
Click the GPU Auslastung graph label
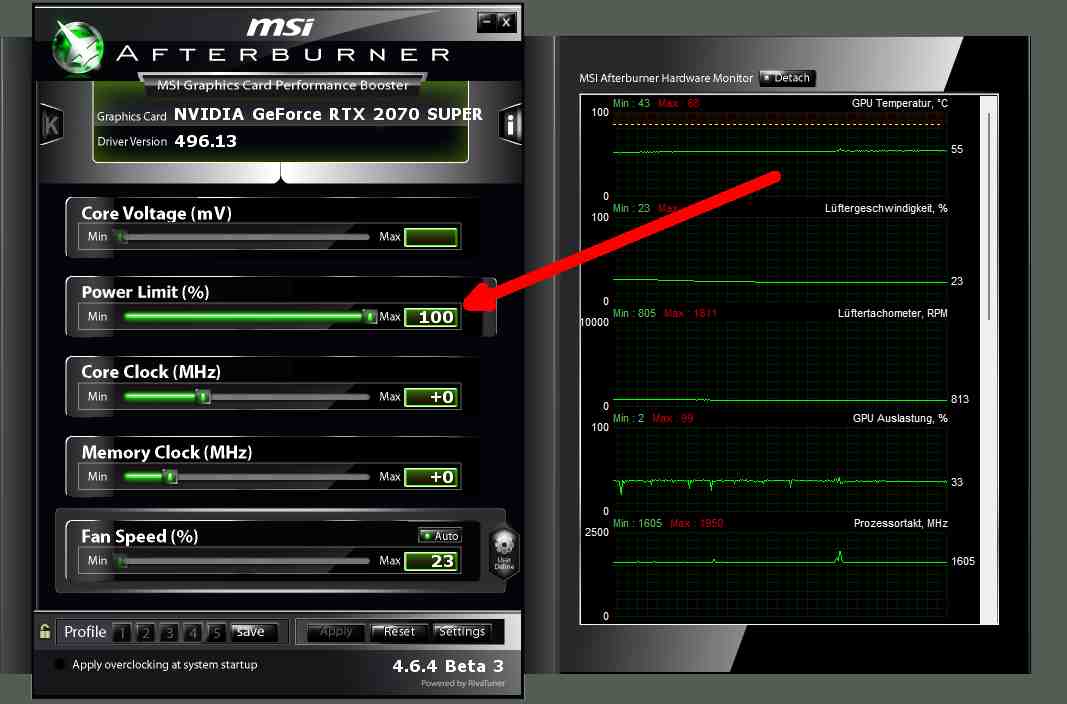pos(900,418)
